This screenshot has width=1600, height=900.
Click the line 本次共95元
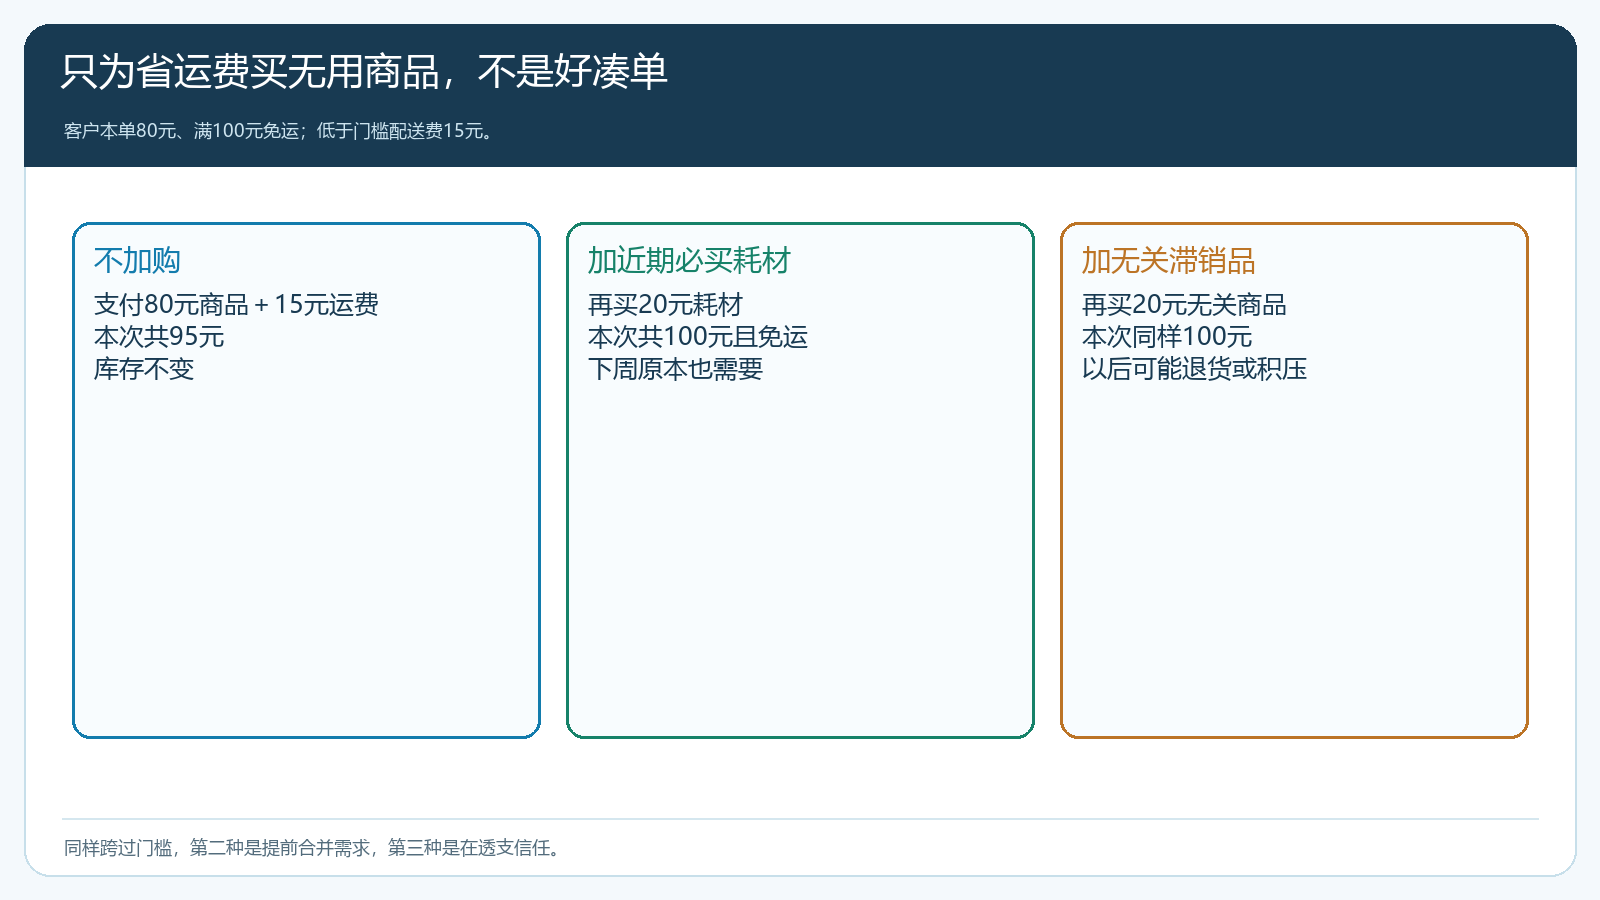click(159, 337)
